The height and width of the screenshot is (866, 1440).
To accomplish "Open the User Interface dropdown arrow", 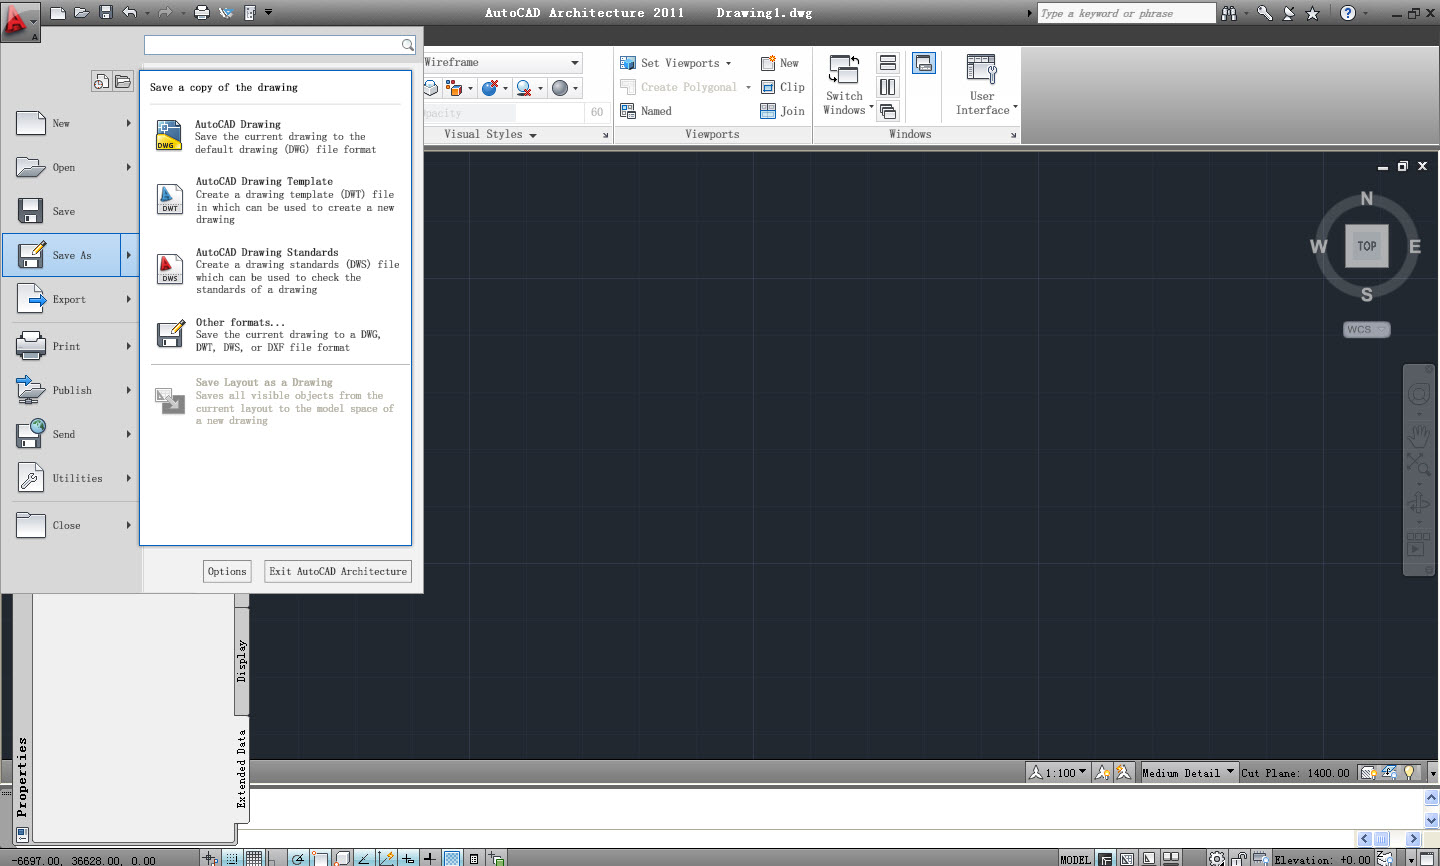I will [1015, 107].
